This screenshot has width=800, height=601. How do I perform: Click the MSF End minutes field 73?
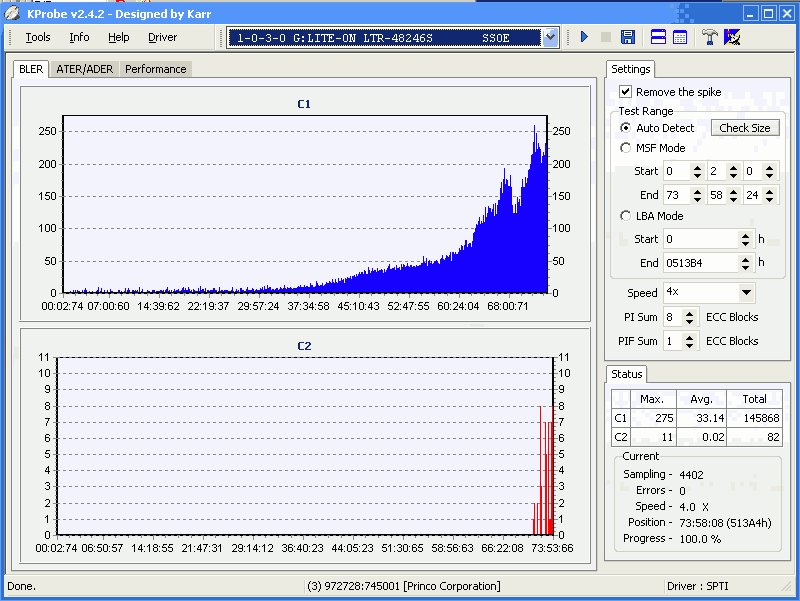[x=678, y=195]
